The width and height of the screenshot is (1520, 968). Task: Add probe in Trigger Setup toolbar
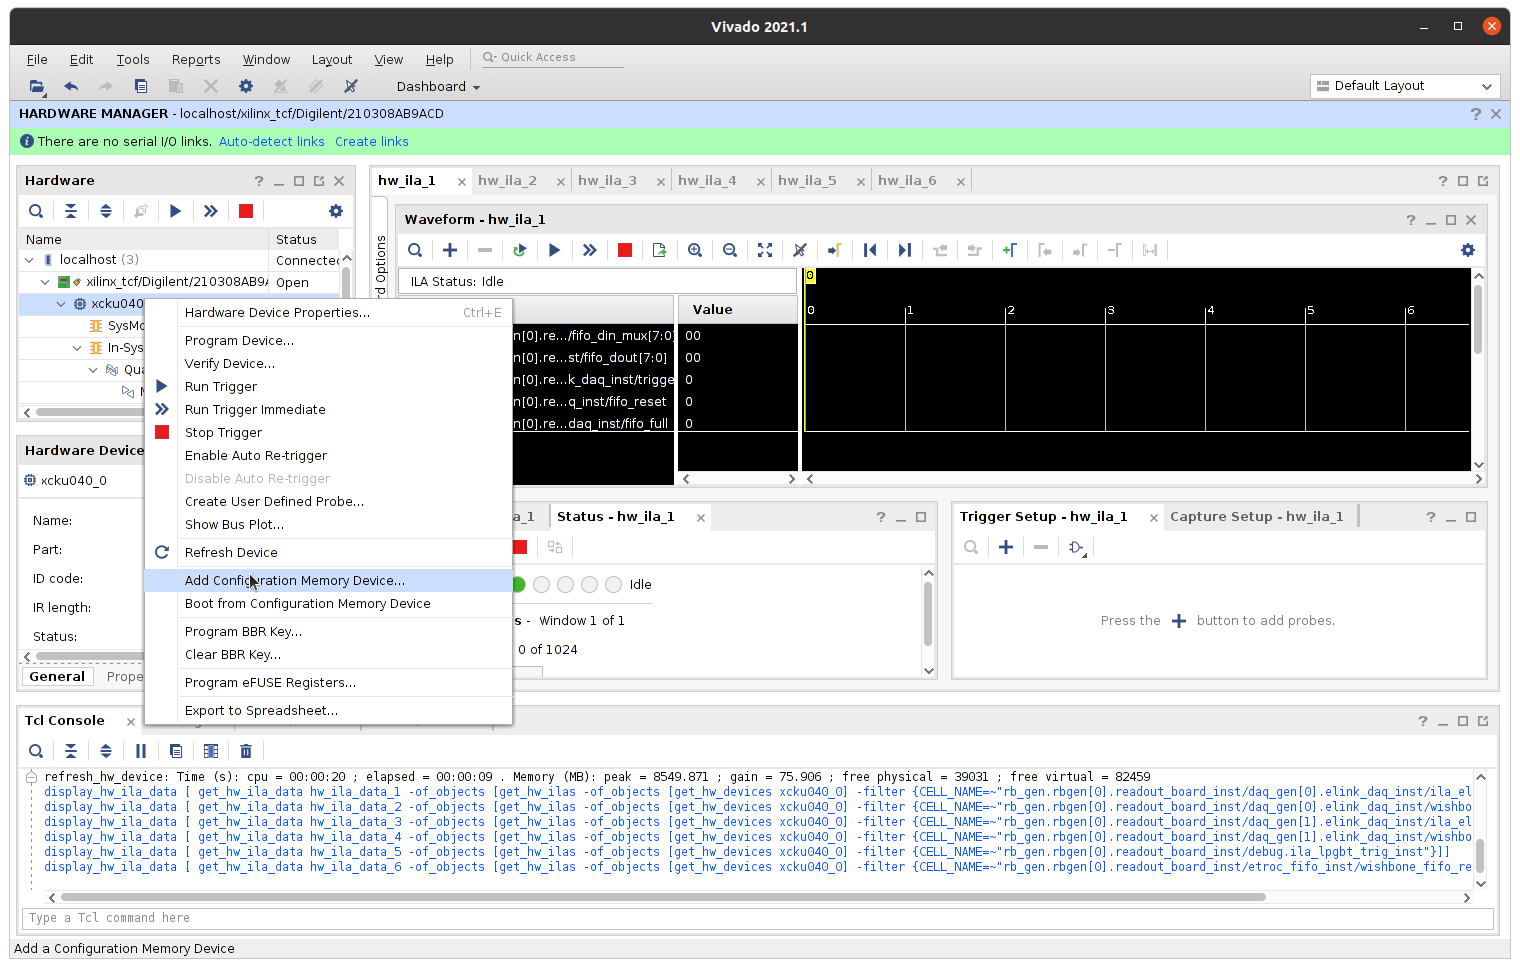point(1006,547)
